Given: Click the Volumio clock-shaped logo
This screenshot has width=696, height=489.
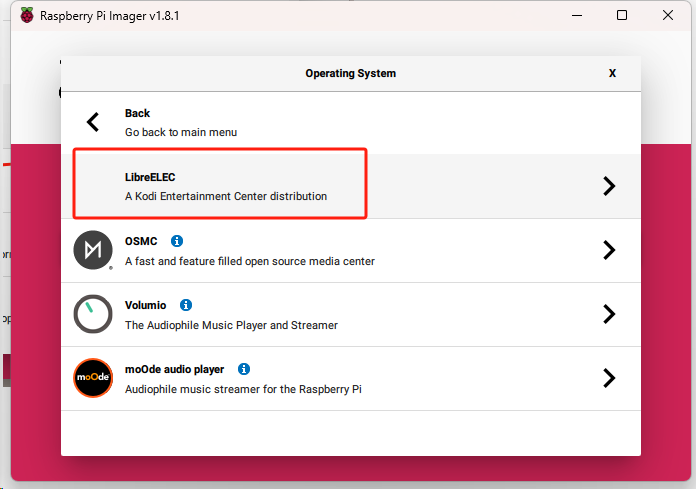Looking at the screenshot, I should point(93,314).
